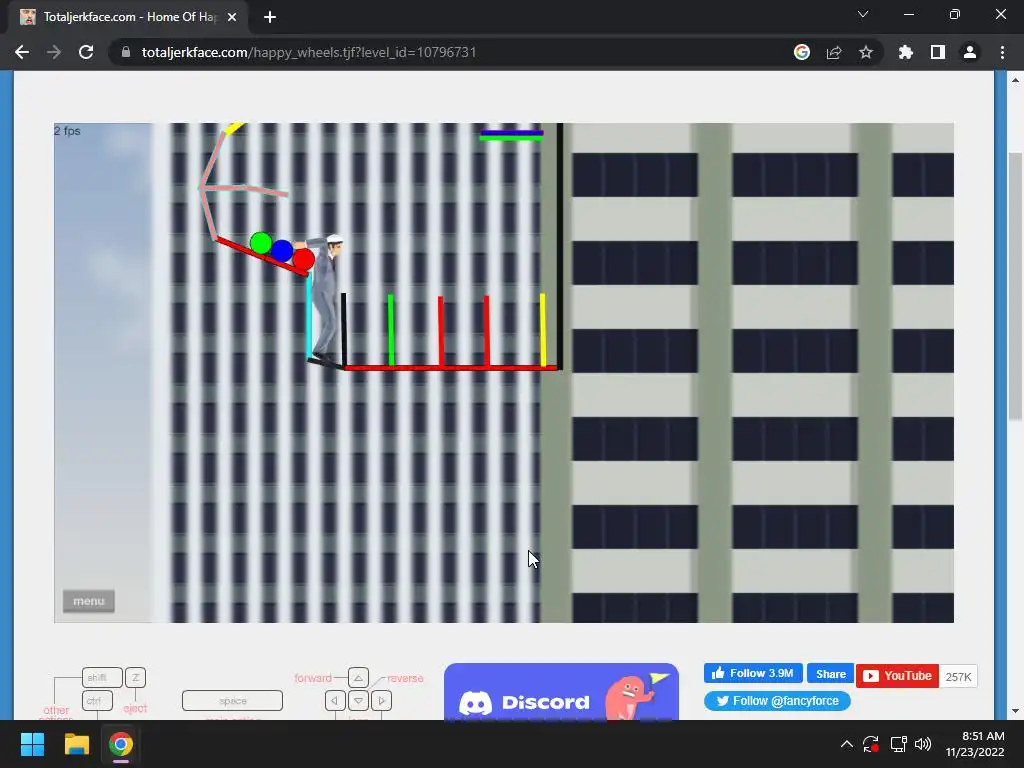Click the right arrow key diagram

click(x=381, y=701)
